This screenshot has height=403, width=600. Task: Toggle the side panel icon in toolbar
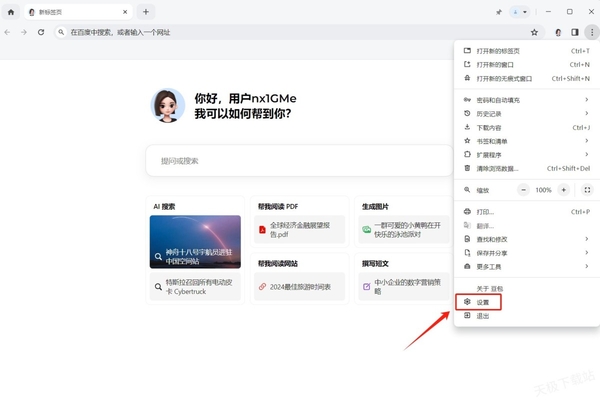pos(575,32)
